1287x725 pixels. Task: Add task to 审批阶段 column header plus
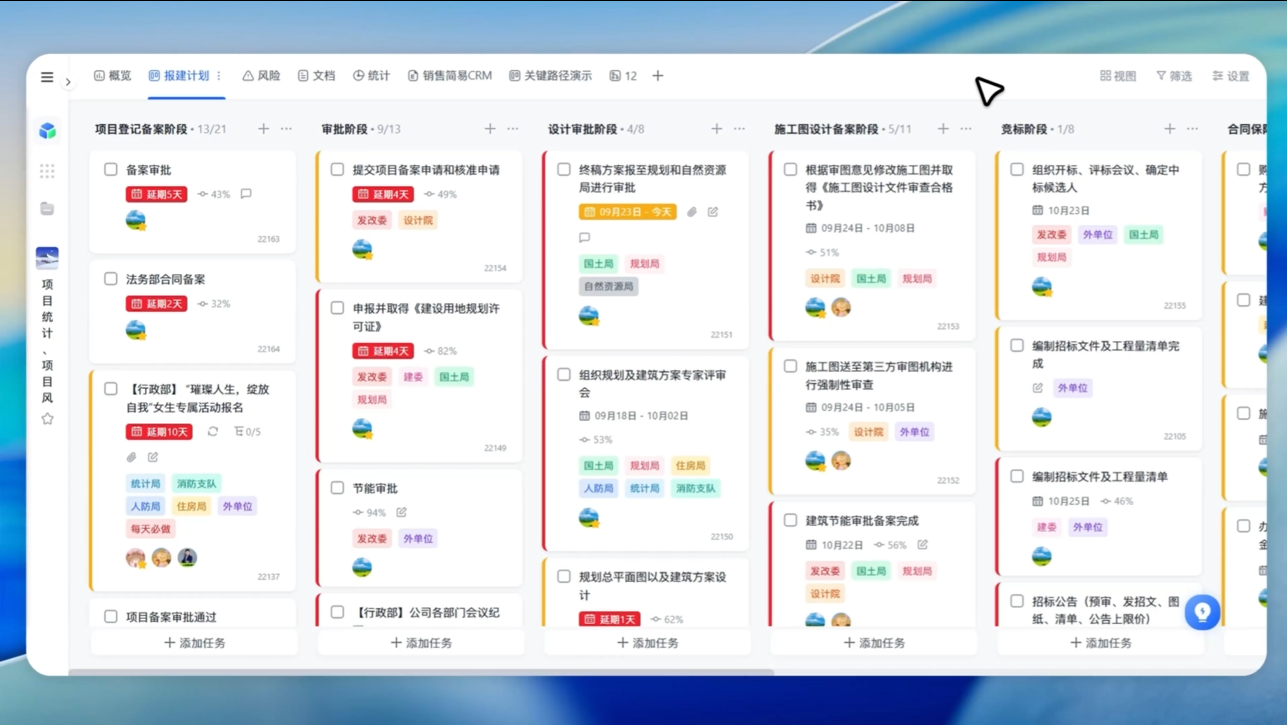(x=490, y=129)
